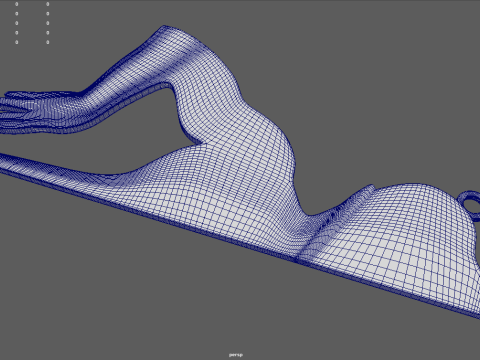Click the bottom HUD zero in second column

(48, 42)
